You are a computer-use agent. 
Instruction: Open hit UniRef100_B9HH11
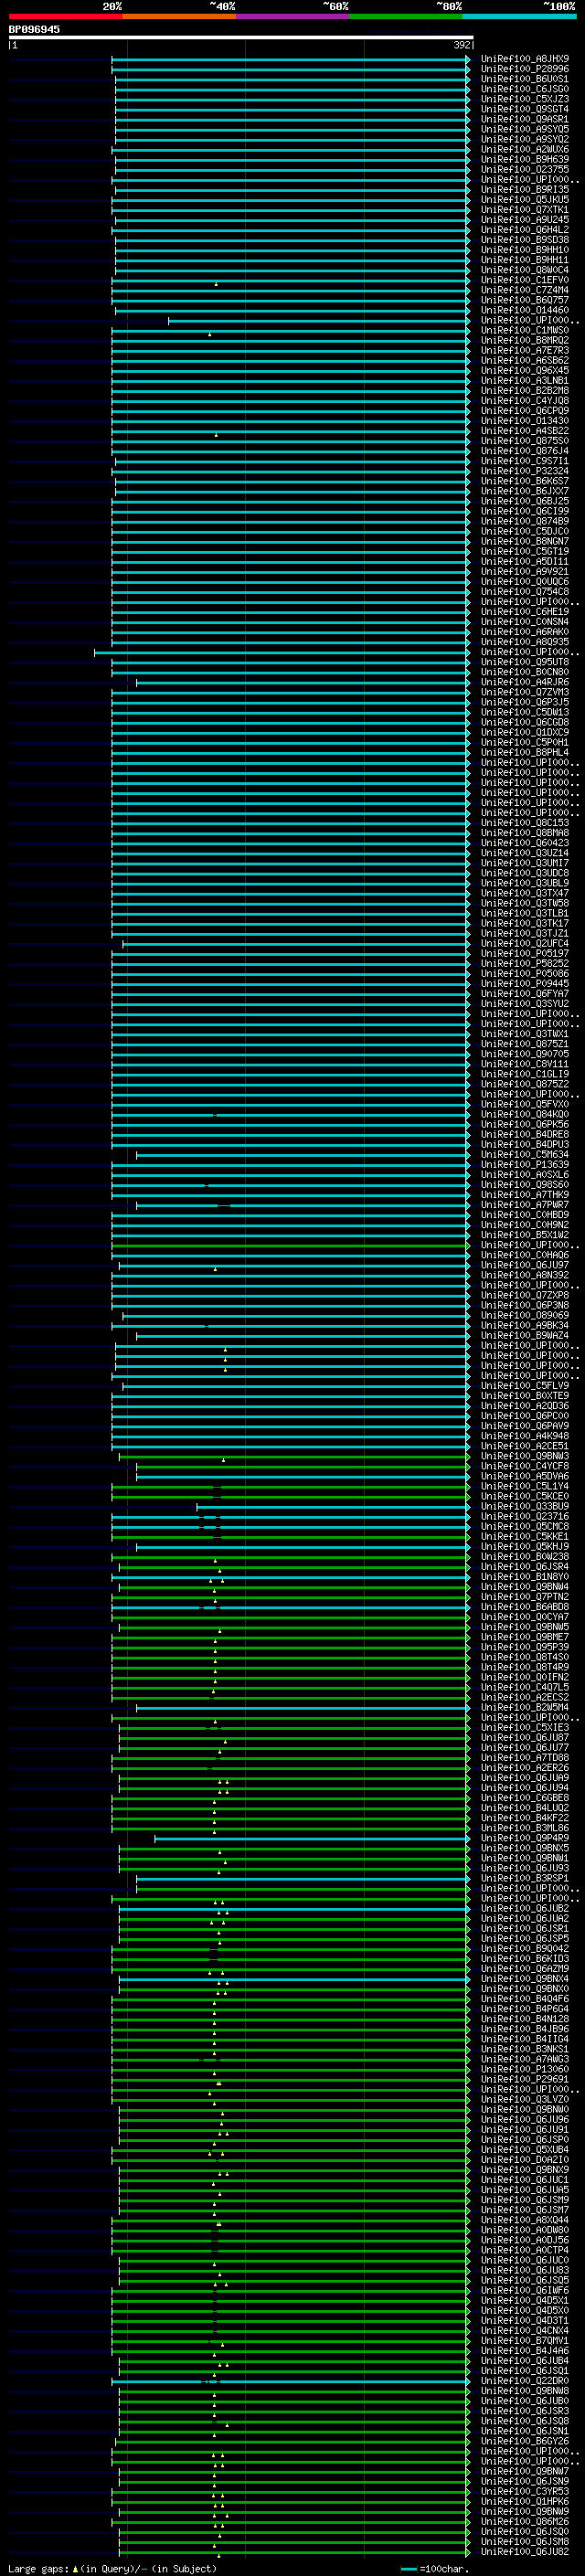point(525,260)
